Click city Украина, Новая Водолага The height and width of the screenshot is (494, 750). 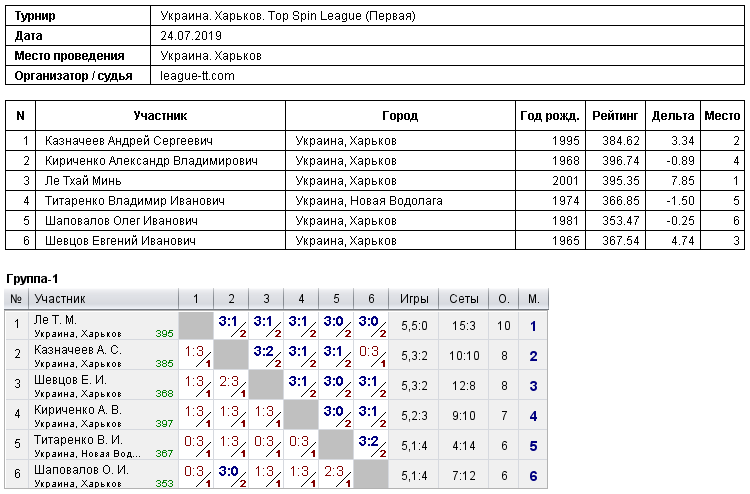(369, 201)
